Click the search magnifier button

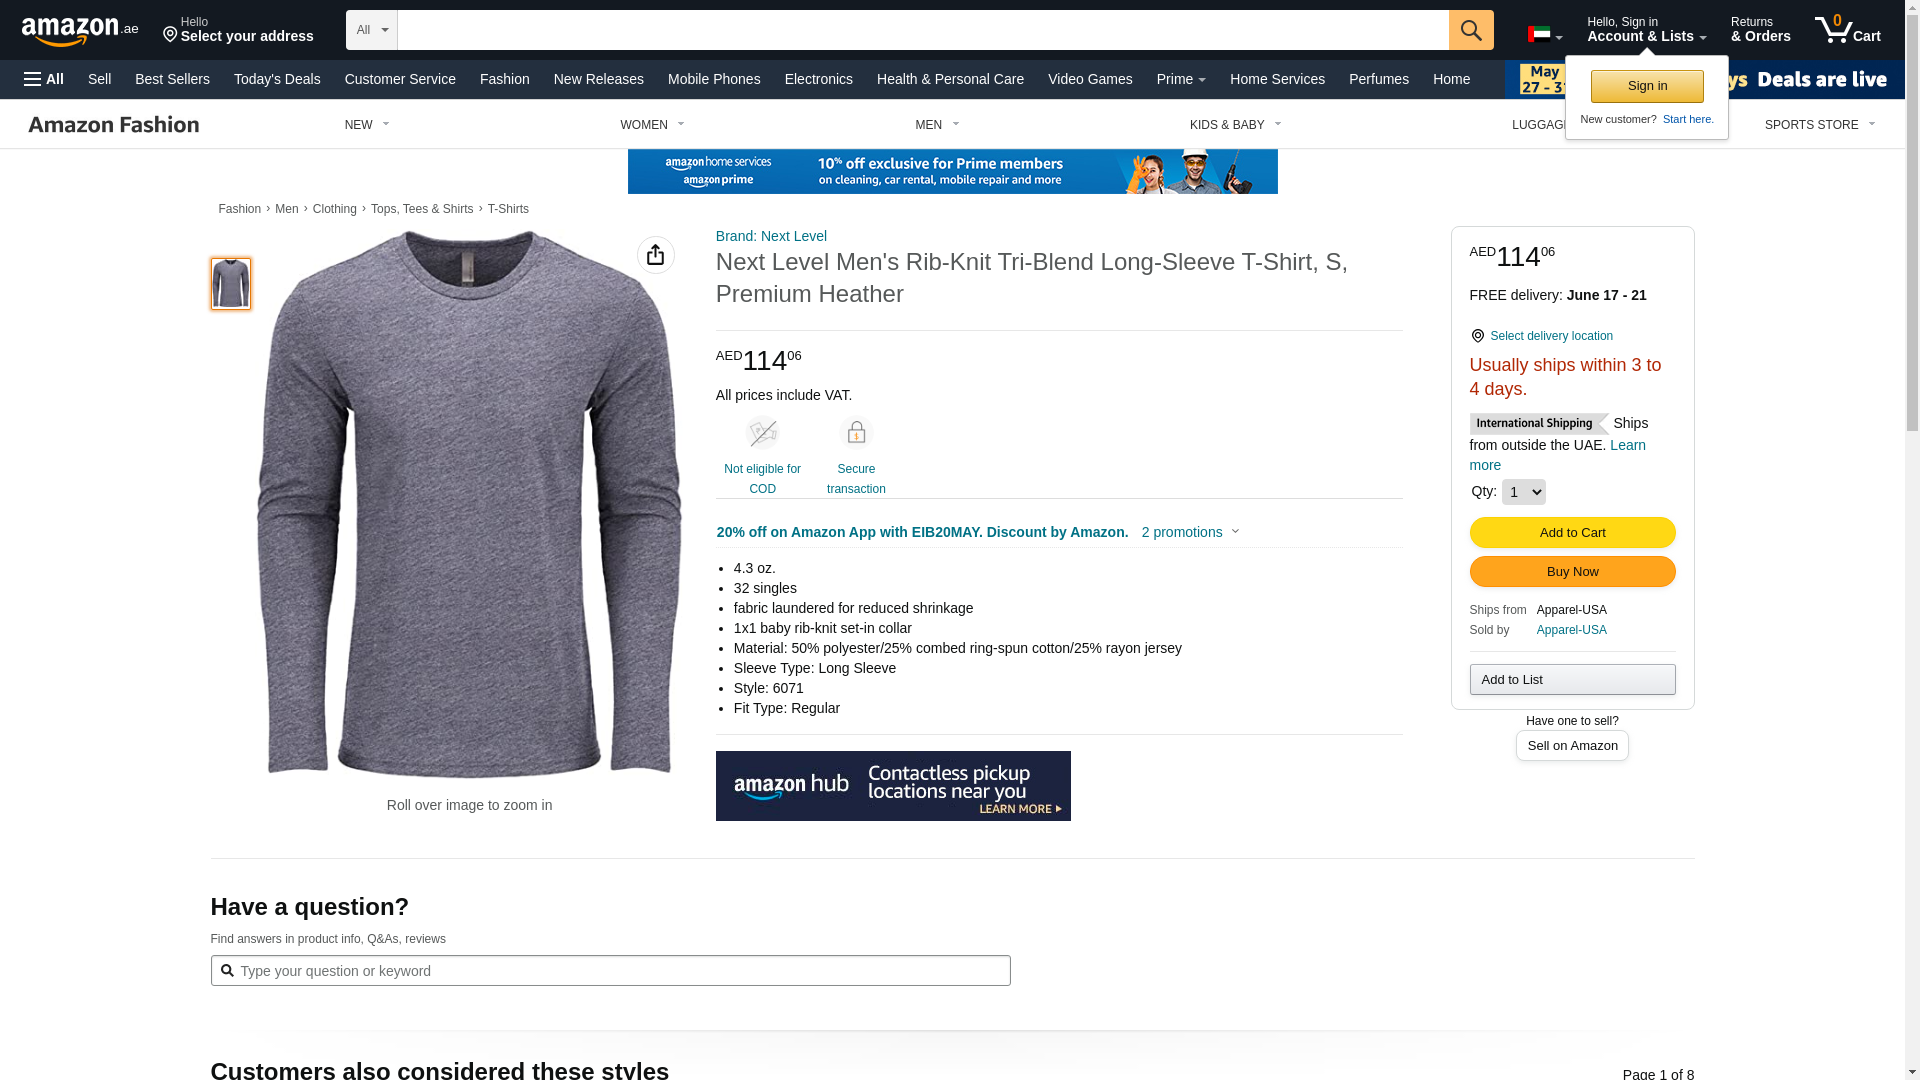click(x=1471, y=30)
